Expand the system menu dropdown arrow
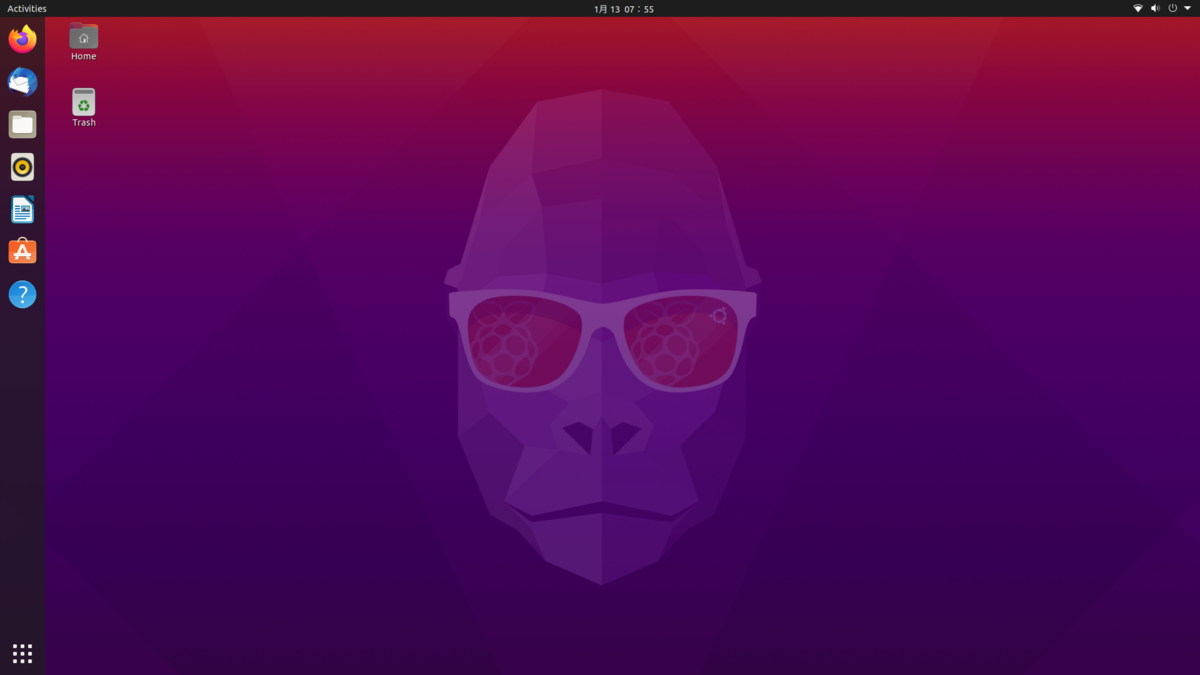The height and width of the screenshot is (675, 1200). (x=1188, y=8)
